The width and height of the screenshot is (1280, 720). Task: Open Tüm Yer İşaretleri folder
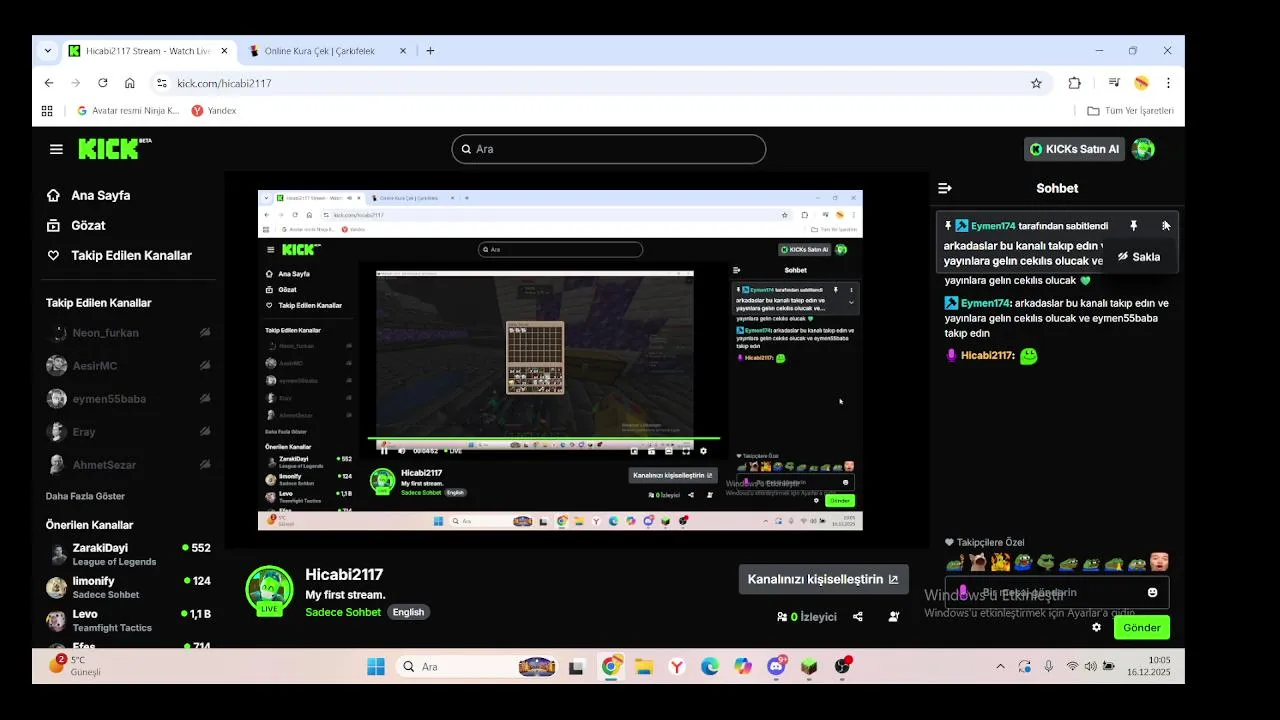point(1130,111)
